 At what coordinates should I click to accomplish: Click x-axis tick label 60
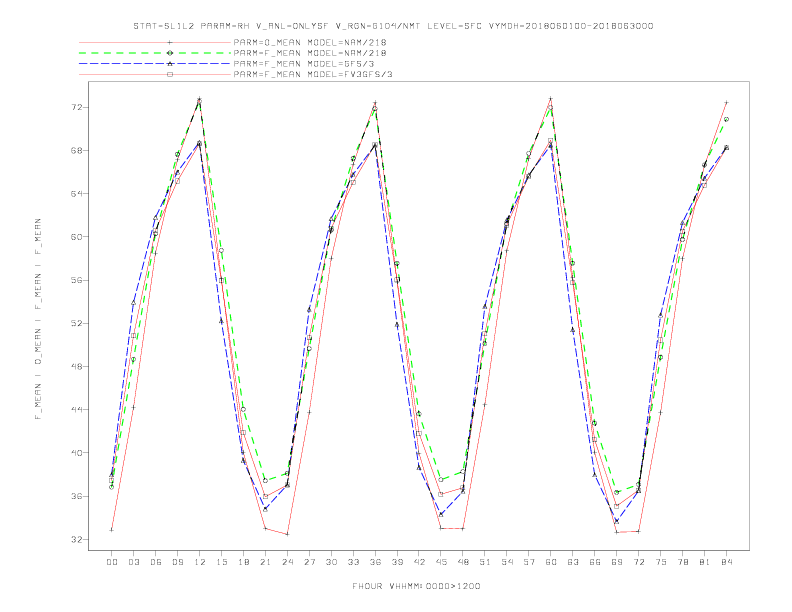[551, 562]
